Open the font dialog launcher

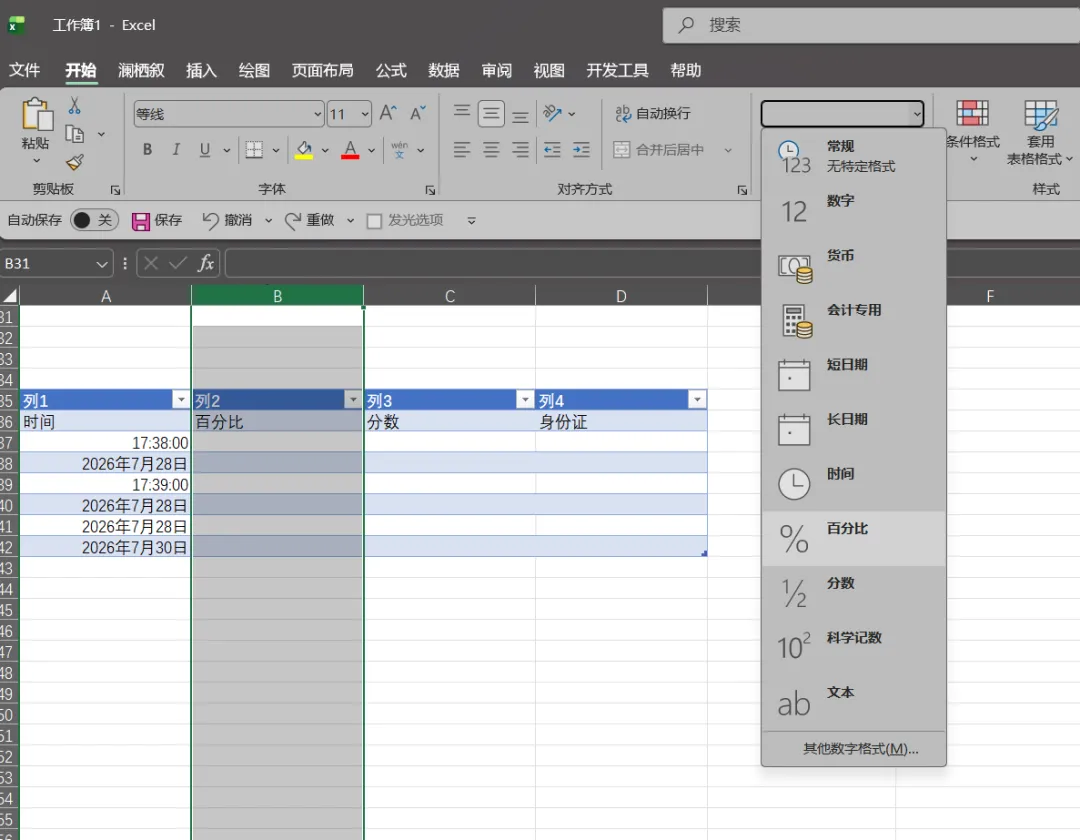click(430, 190)
